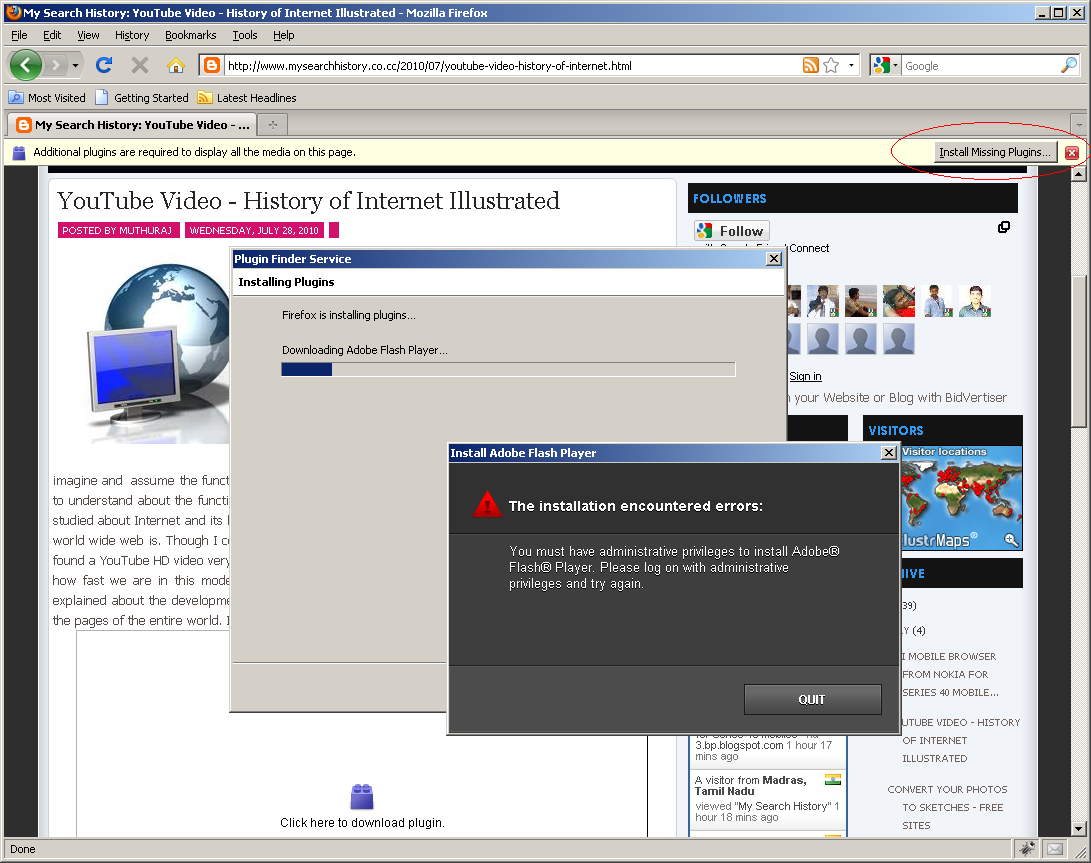1091x863 pixels.
Task: Click the followers gadget pop-out icon
Action: click(x=1004, y=227)
